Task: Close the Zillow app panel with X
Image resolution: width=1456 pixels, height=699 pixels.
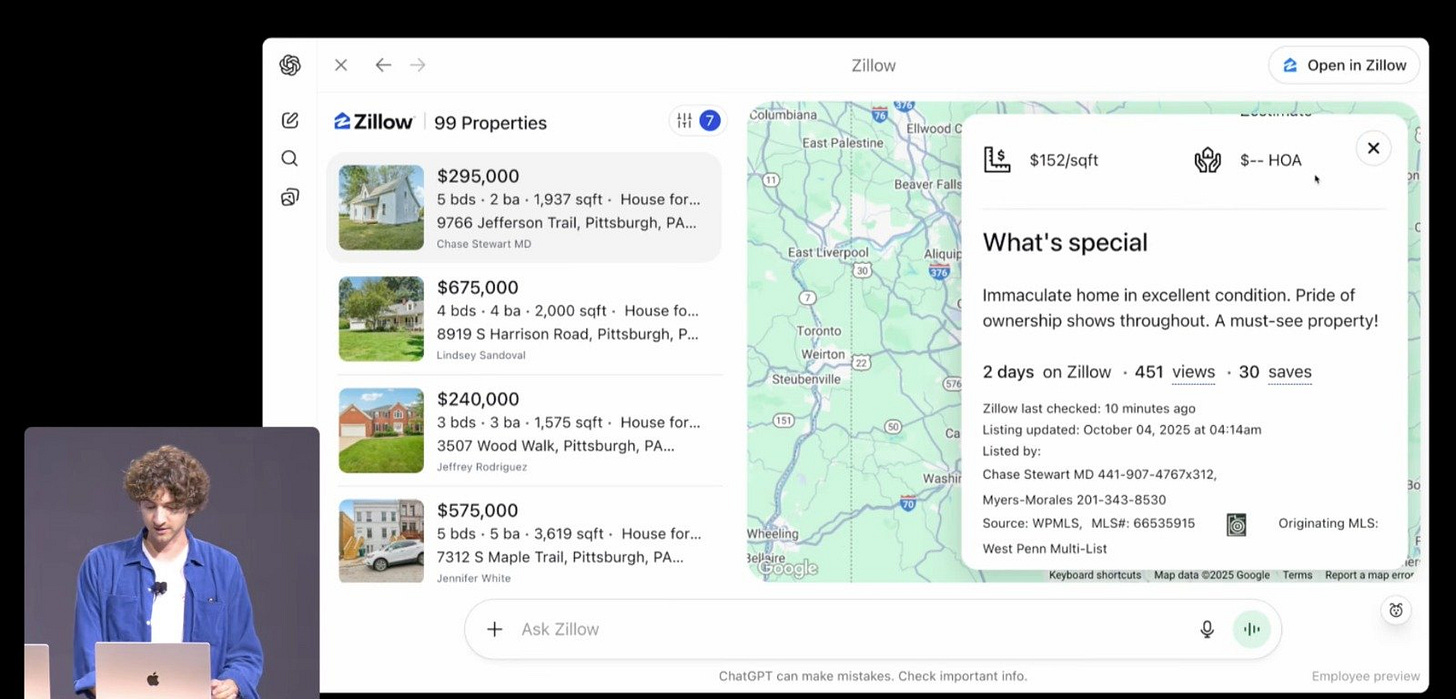Action: click(x=341, y=65)
